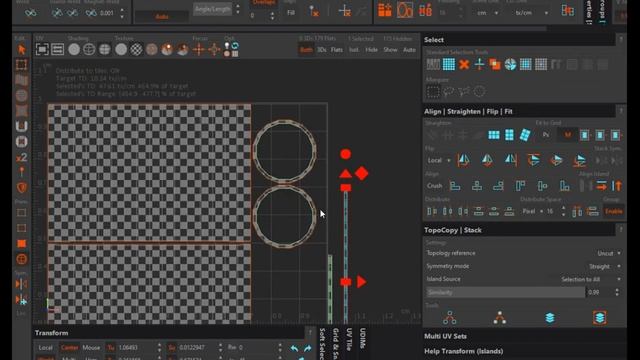Toggle the Enable group button
640x360 pixels.
613,211
